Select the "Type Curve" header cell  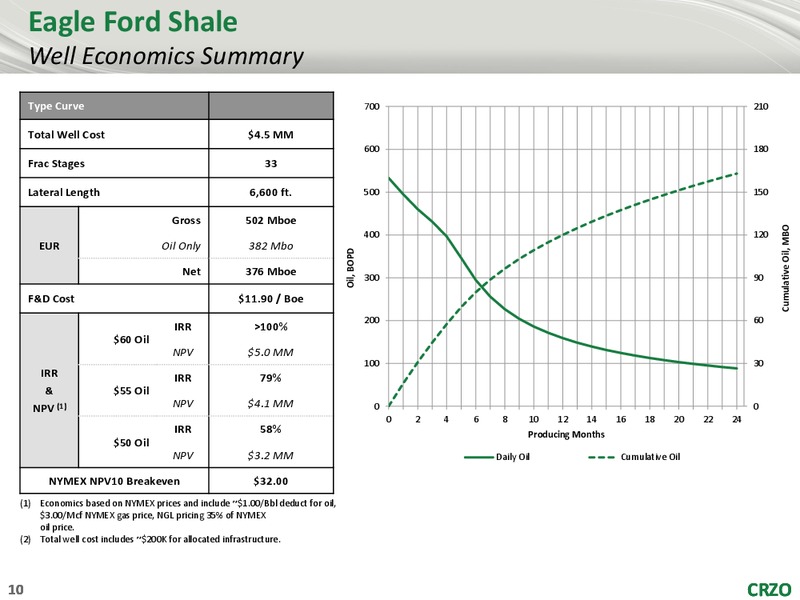click(114, 106)
